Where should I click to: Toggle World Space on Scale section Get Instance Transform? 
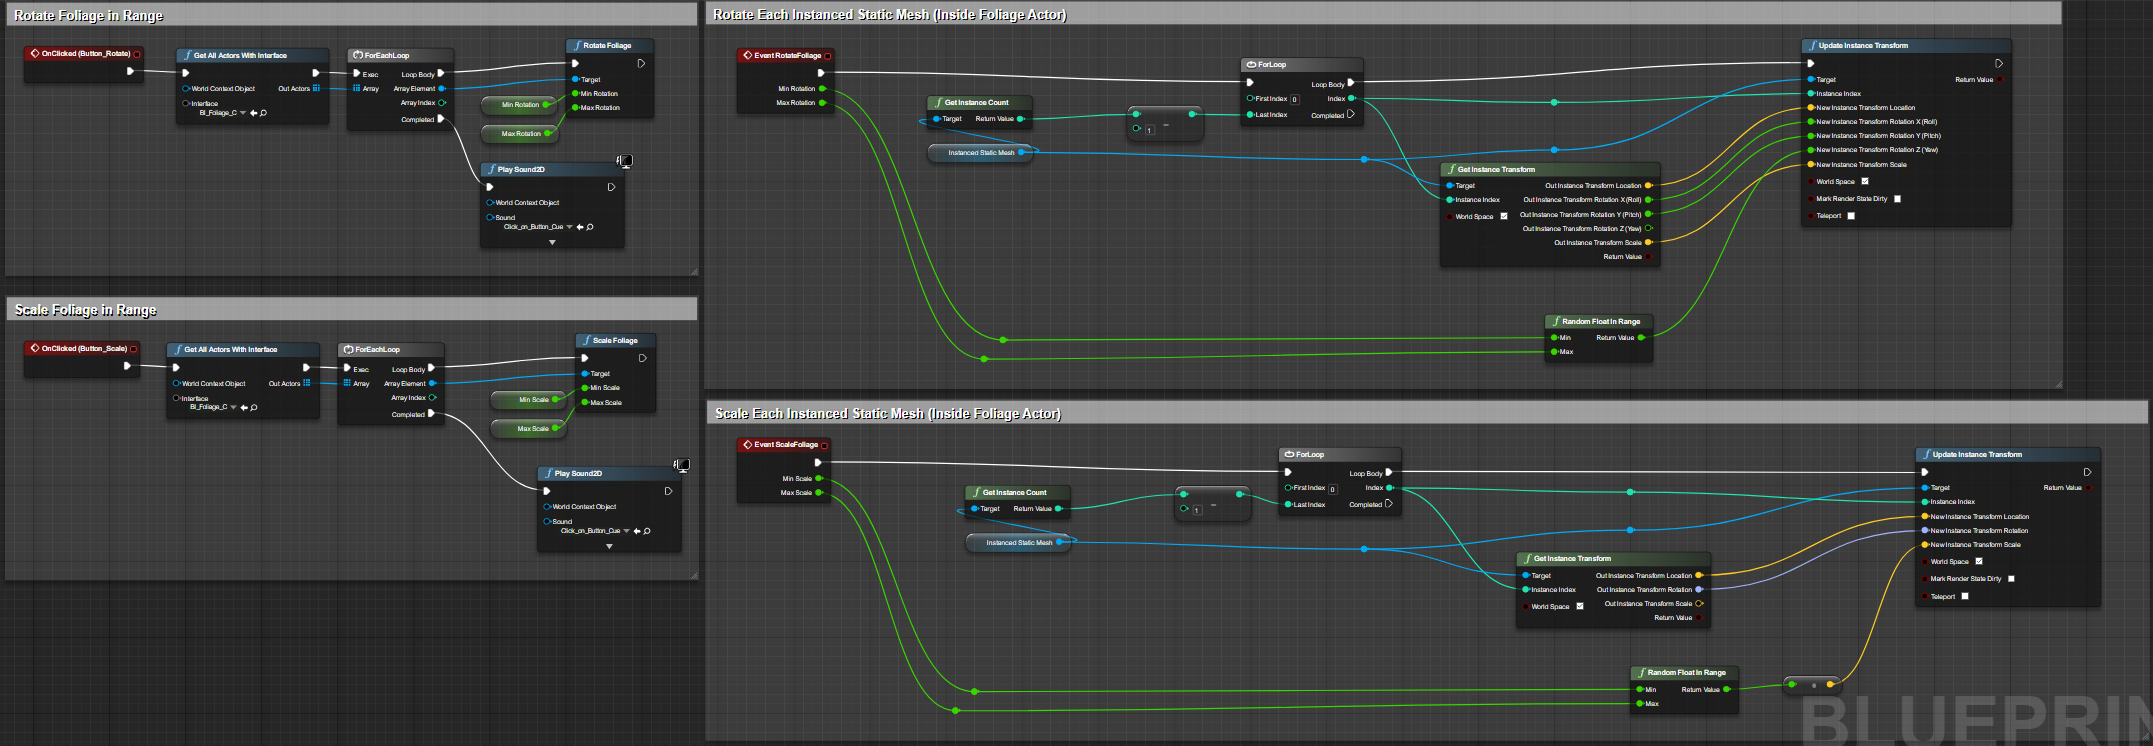(x=1579, y=606)
